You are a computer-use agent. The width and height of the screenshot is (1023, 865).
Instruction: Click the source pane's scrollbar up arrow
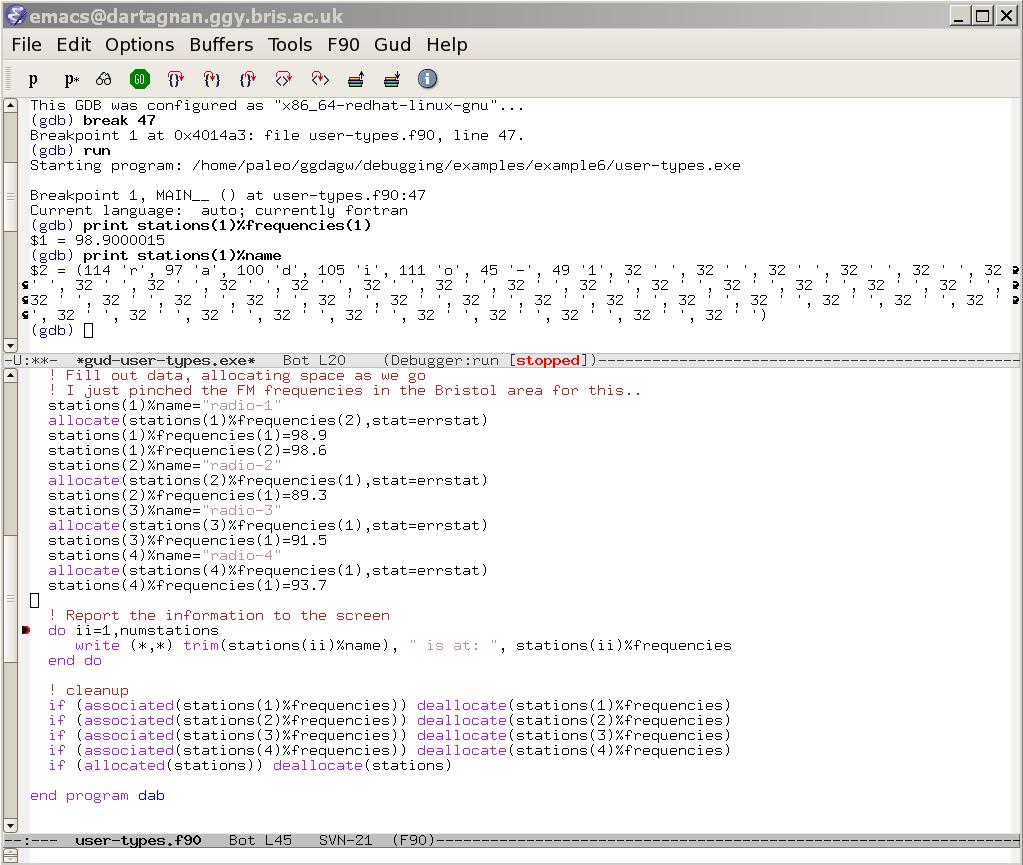10,375
